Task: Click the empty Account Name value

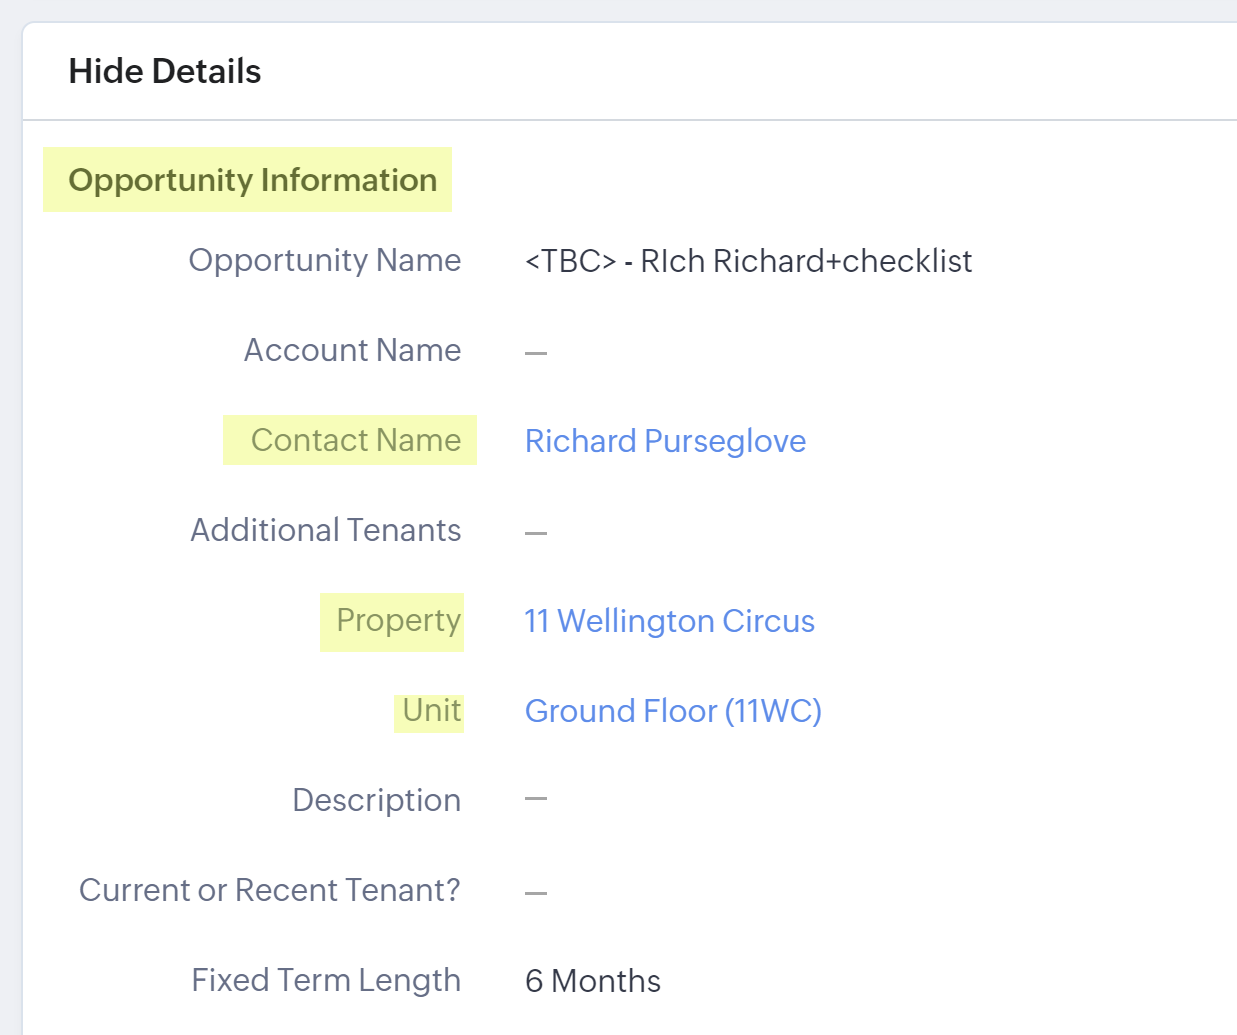Action: coord(536,353)
